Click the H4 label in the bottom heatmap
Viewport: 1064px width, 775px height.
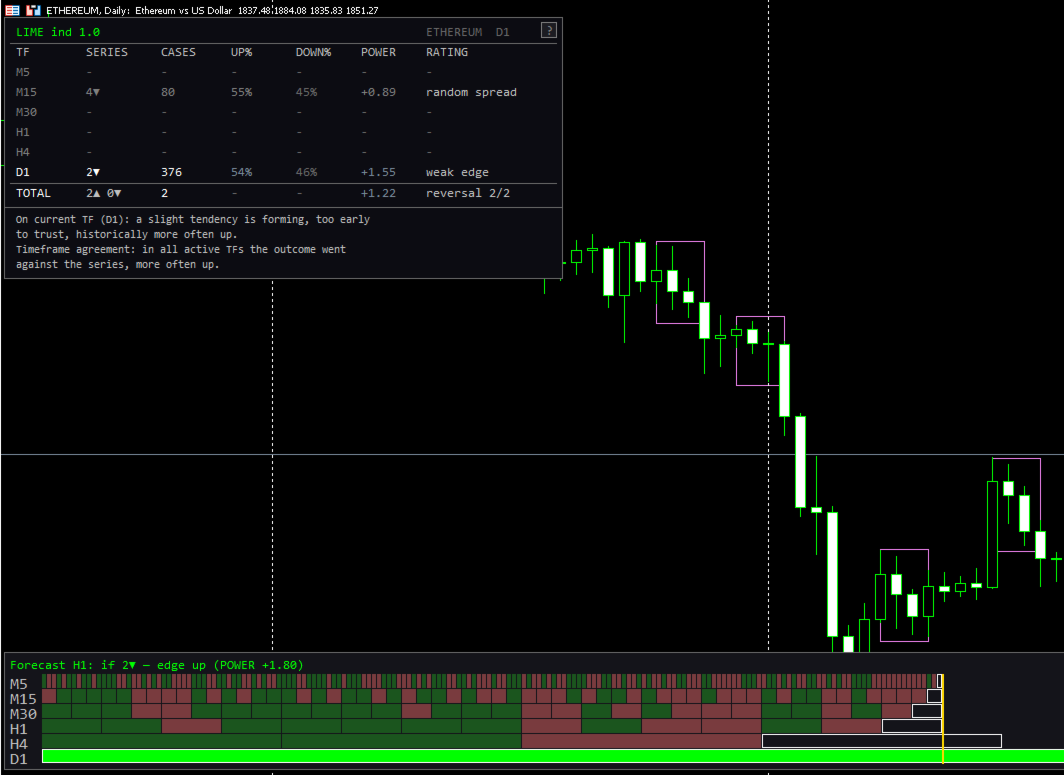coord(18,744)
